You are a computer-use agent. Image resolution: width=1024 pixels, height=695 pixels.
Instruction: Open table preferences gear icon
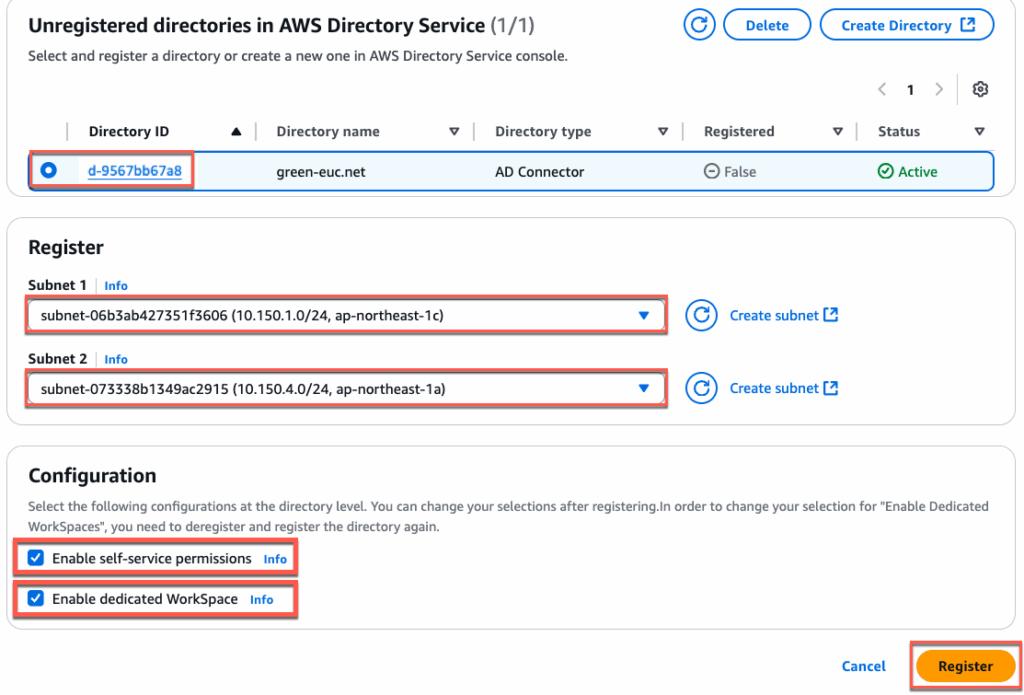[980, 90]
